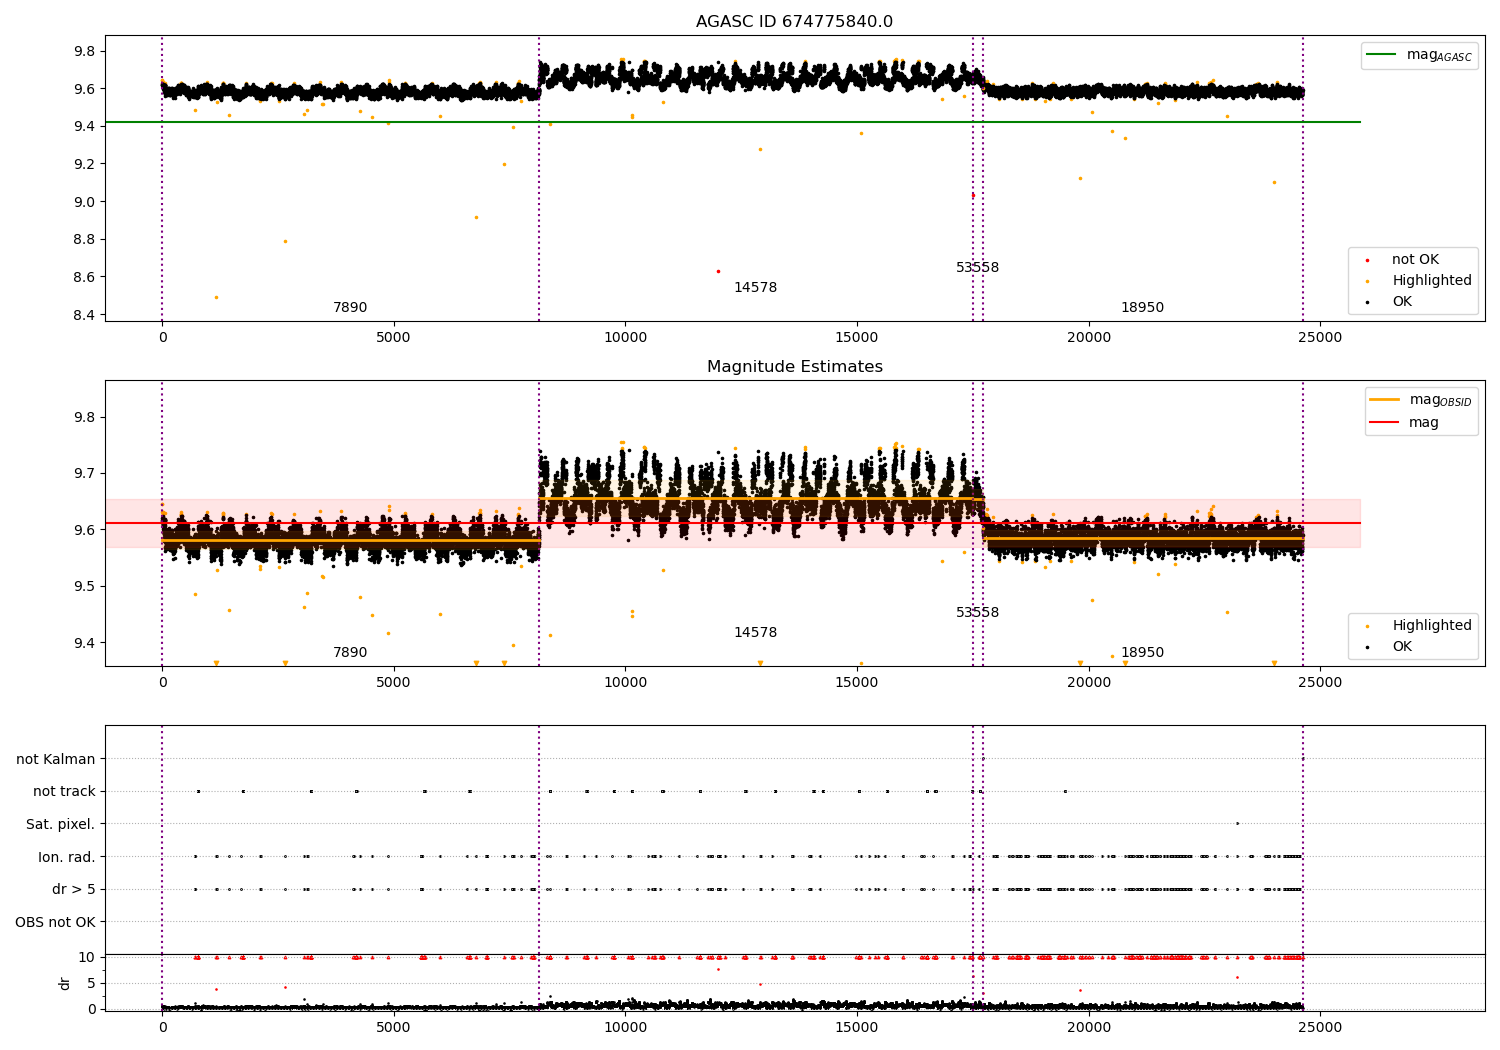
Task: Click the "dr" y-axis label
Action: 65,983
